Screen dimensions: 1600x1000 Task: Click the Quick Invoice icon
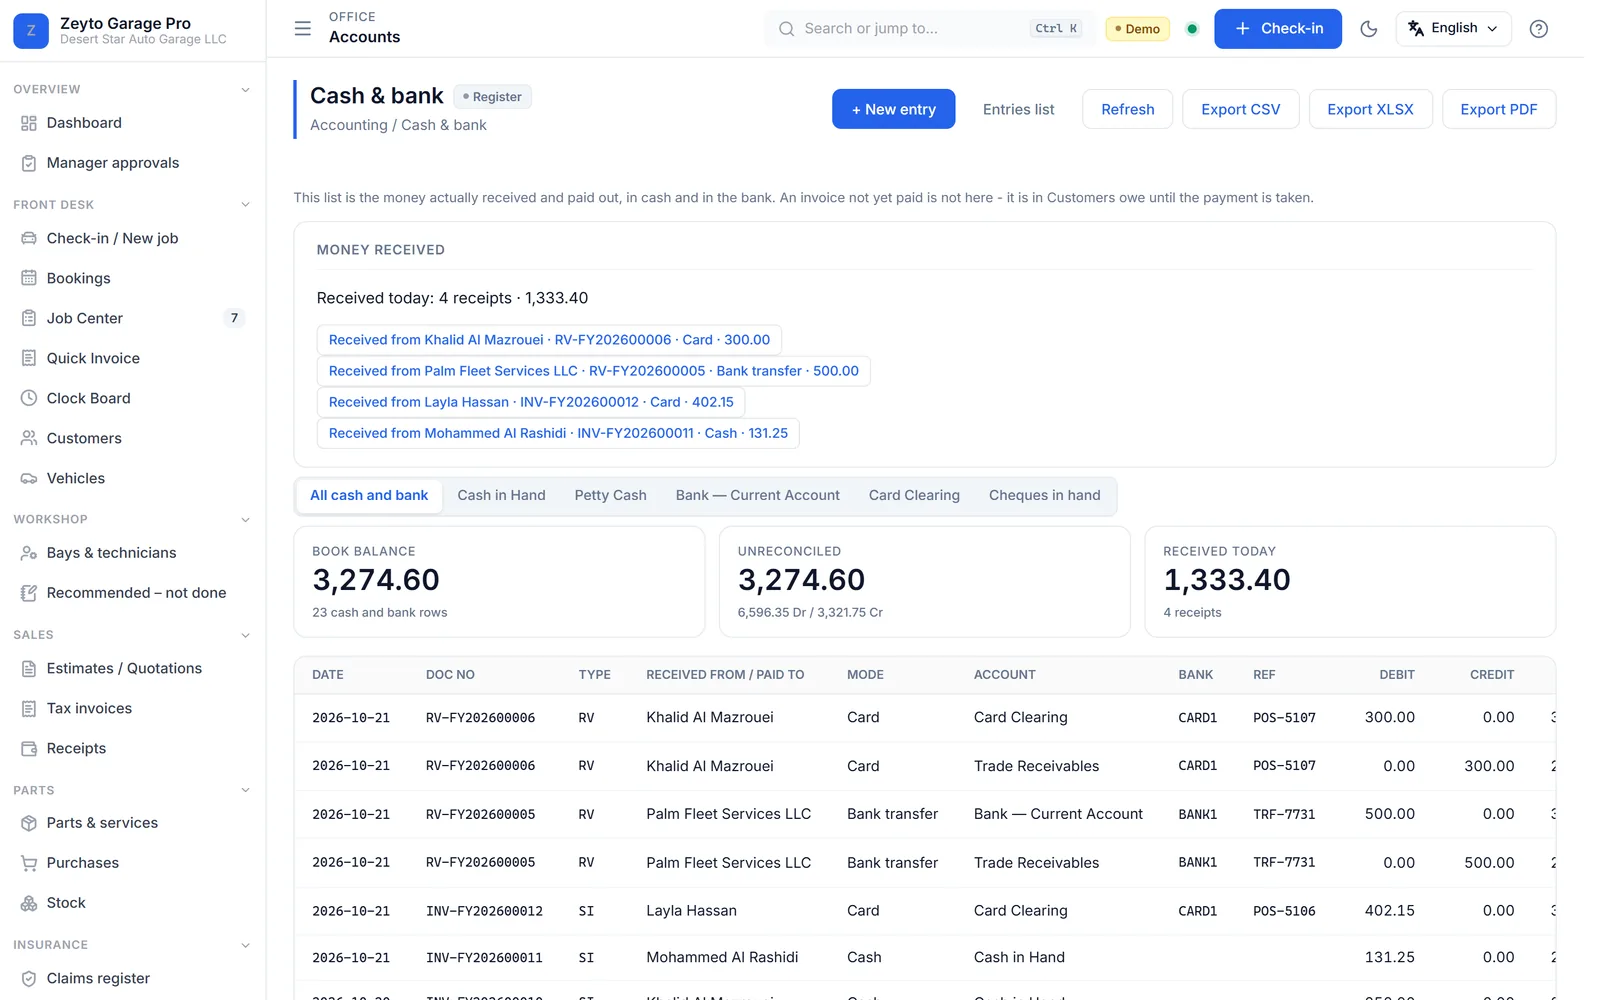tap(29, 358)
